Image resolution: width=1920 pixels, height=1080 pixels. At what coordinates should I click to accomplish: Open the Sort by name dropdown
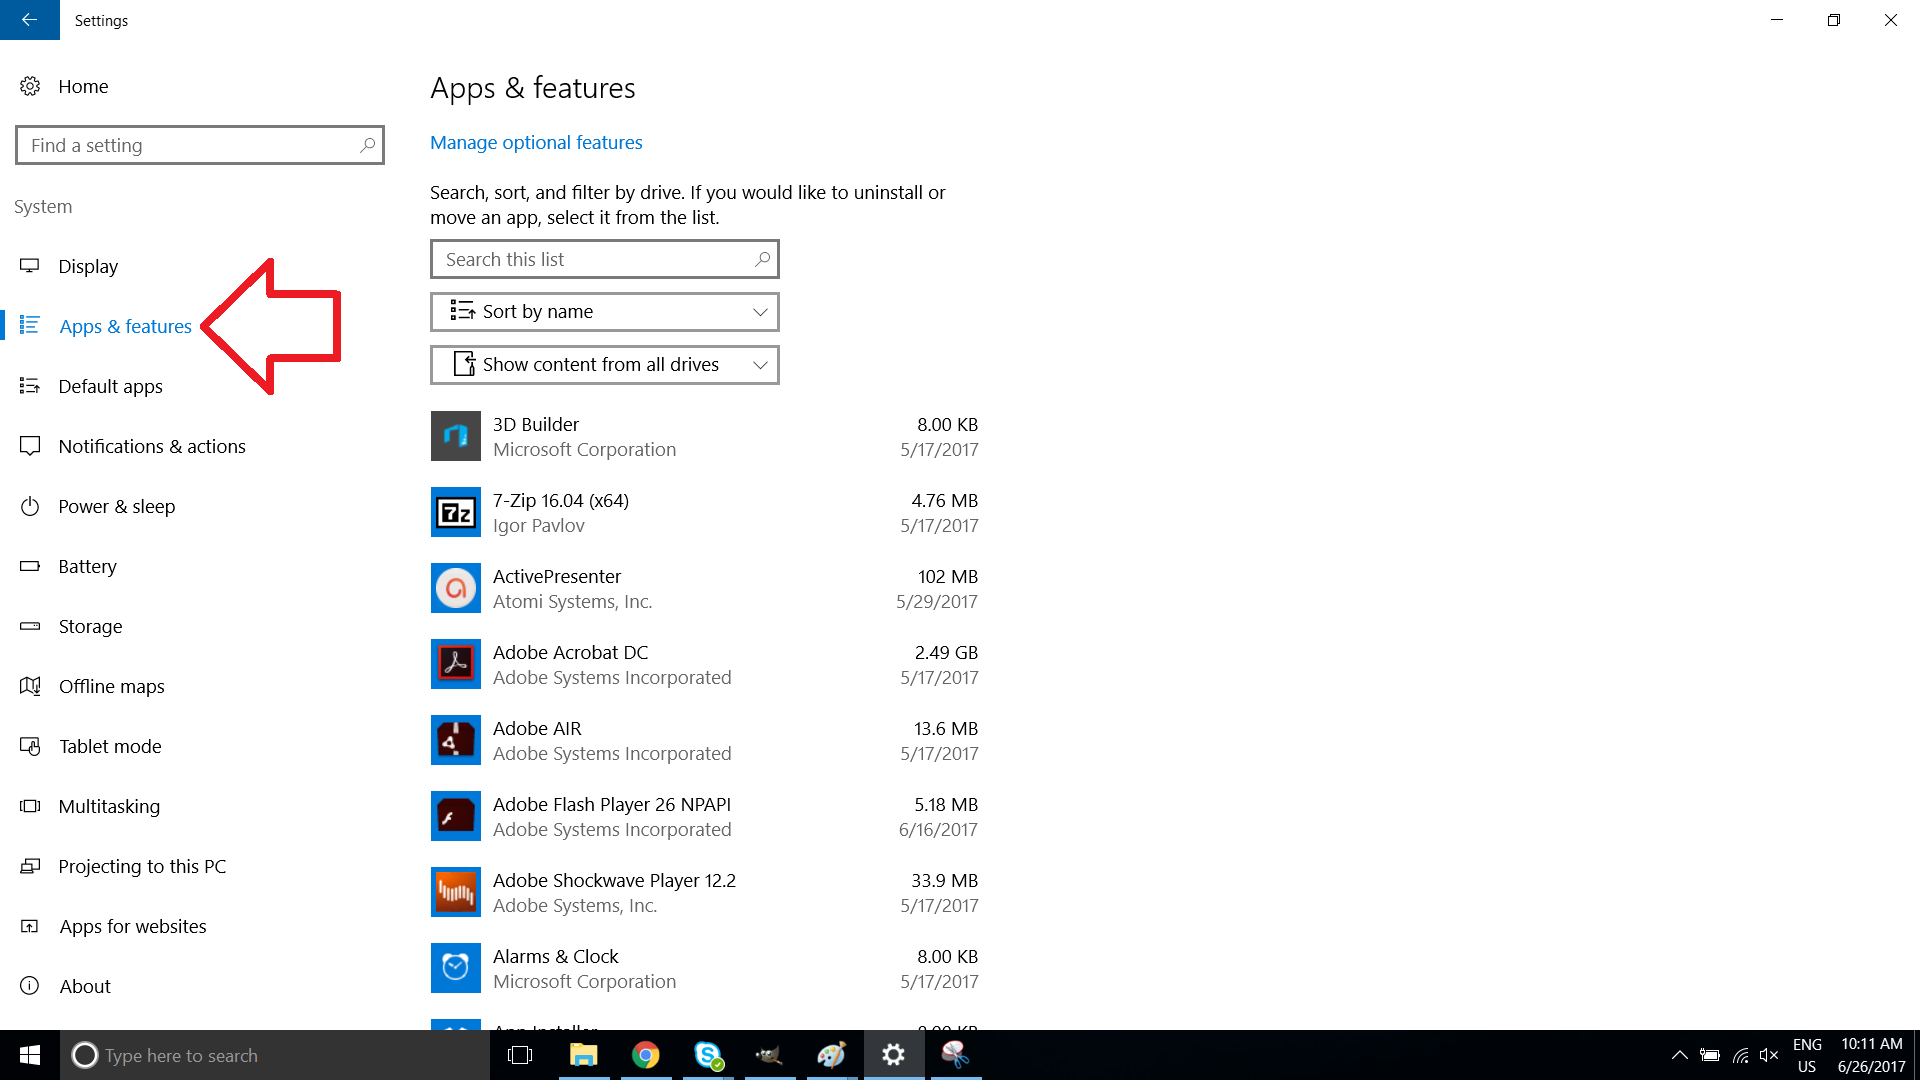(604, 311)
